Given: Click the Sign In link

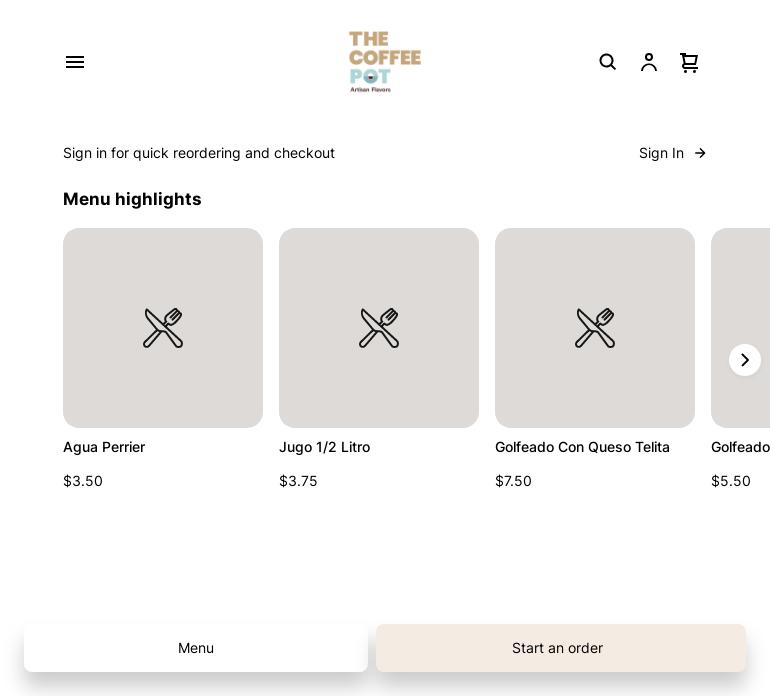Looking at the screenshot, I should click(x=661, y=153).
